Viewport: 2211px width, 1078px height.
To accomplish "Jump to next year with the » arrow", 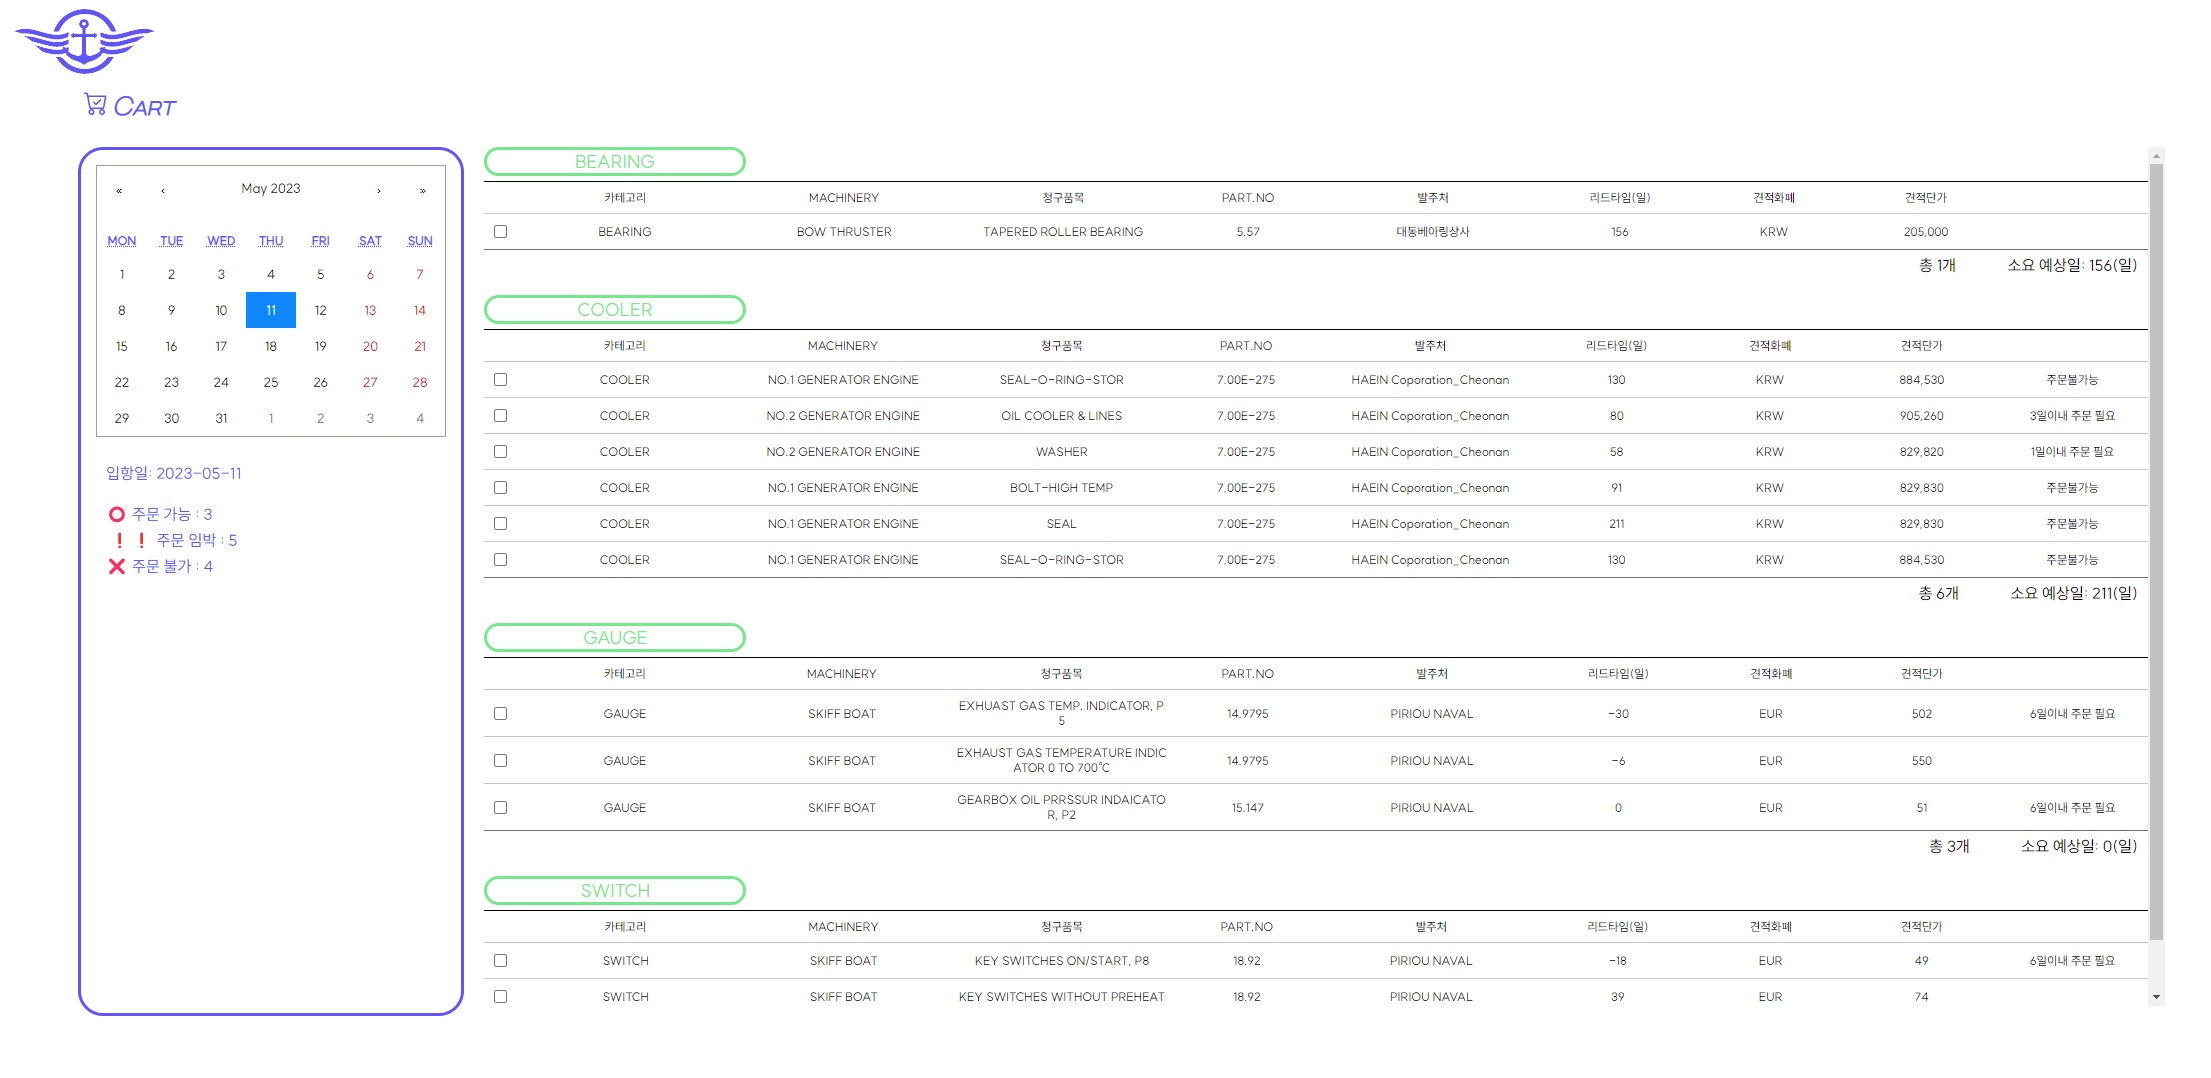I will point(423,189).
